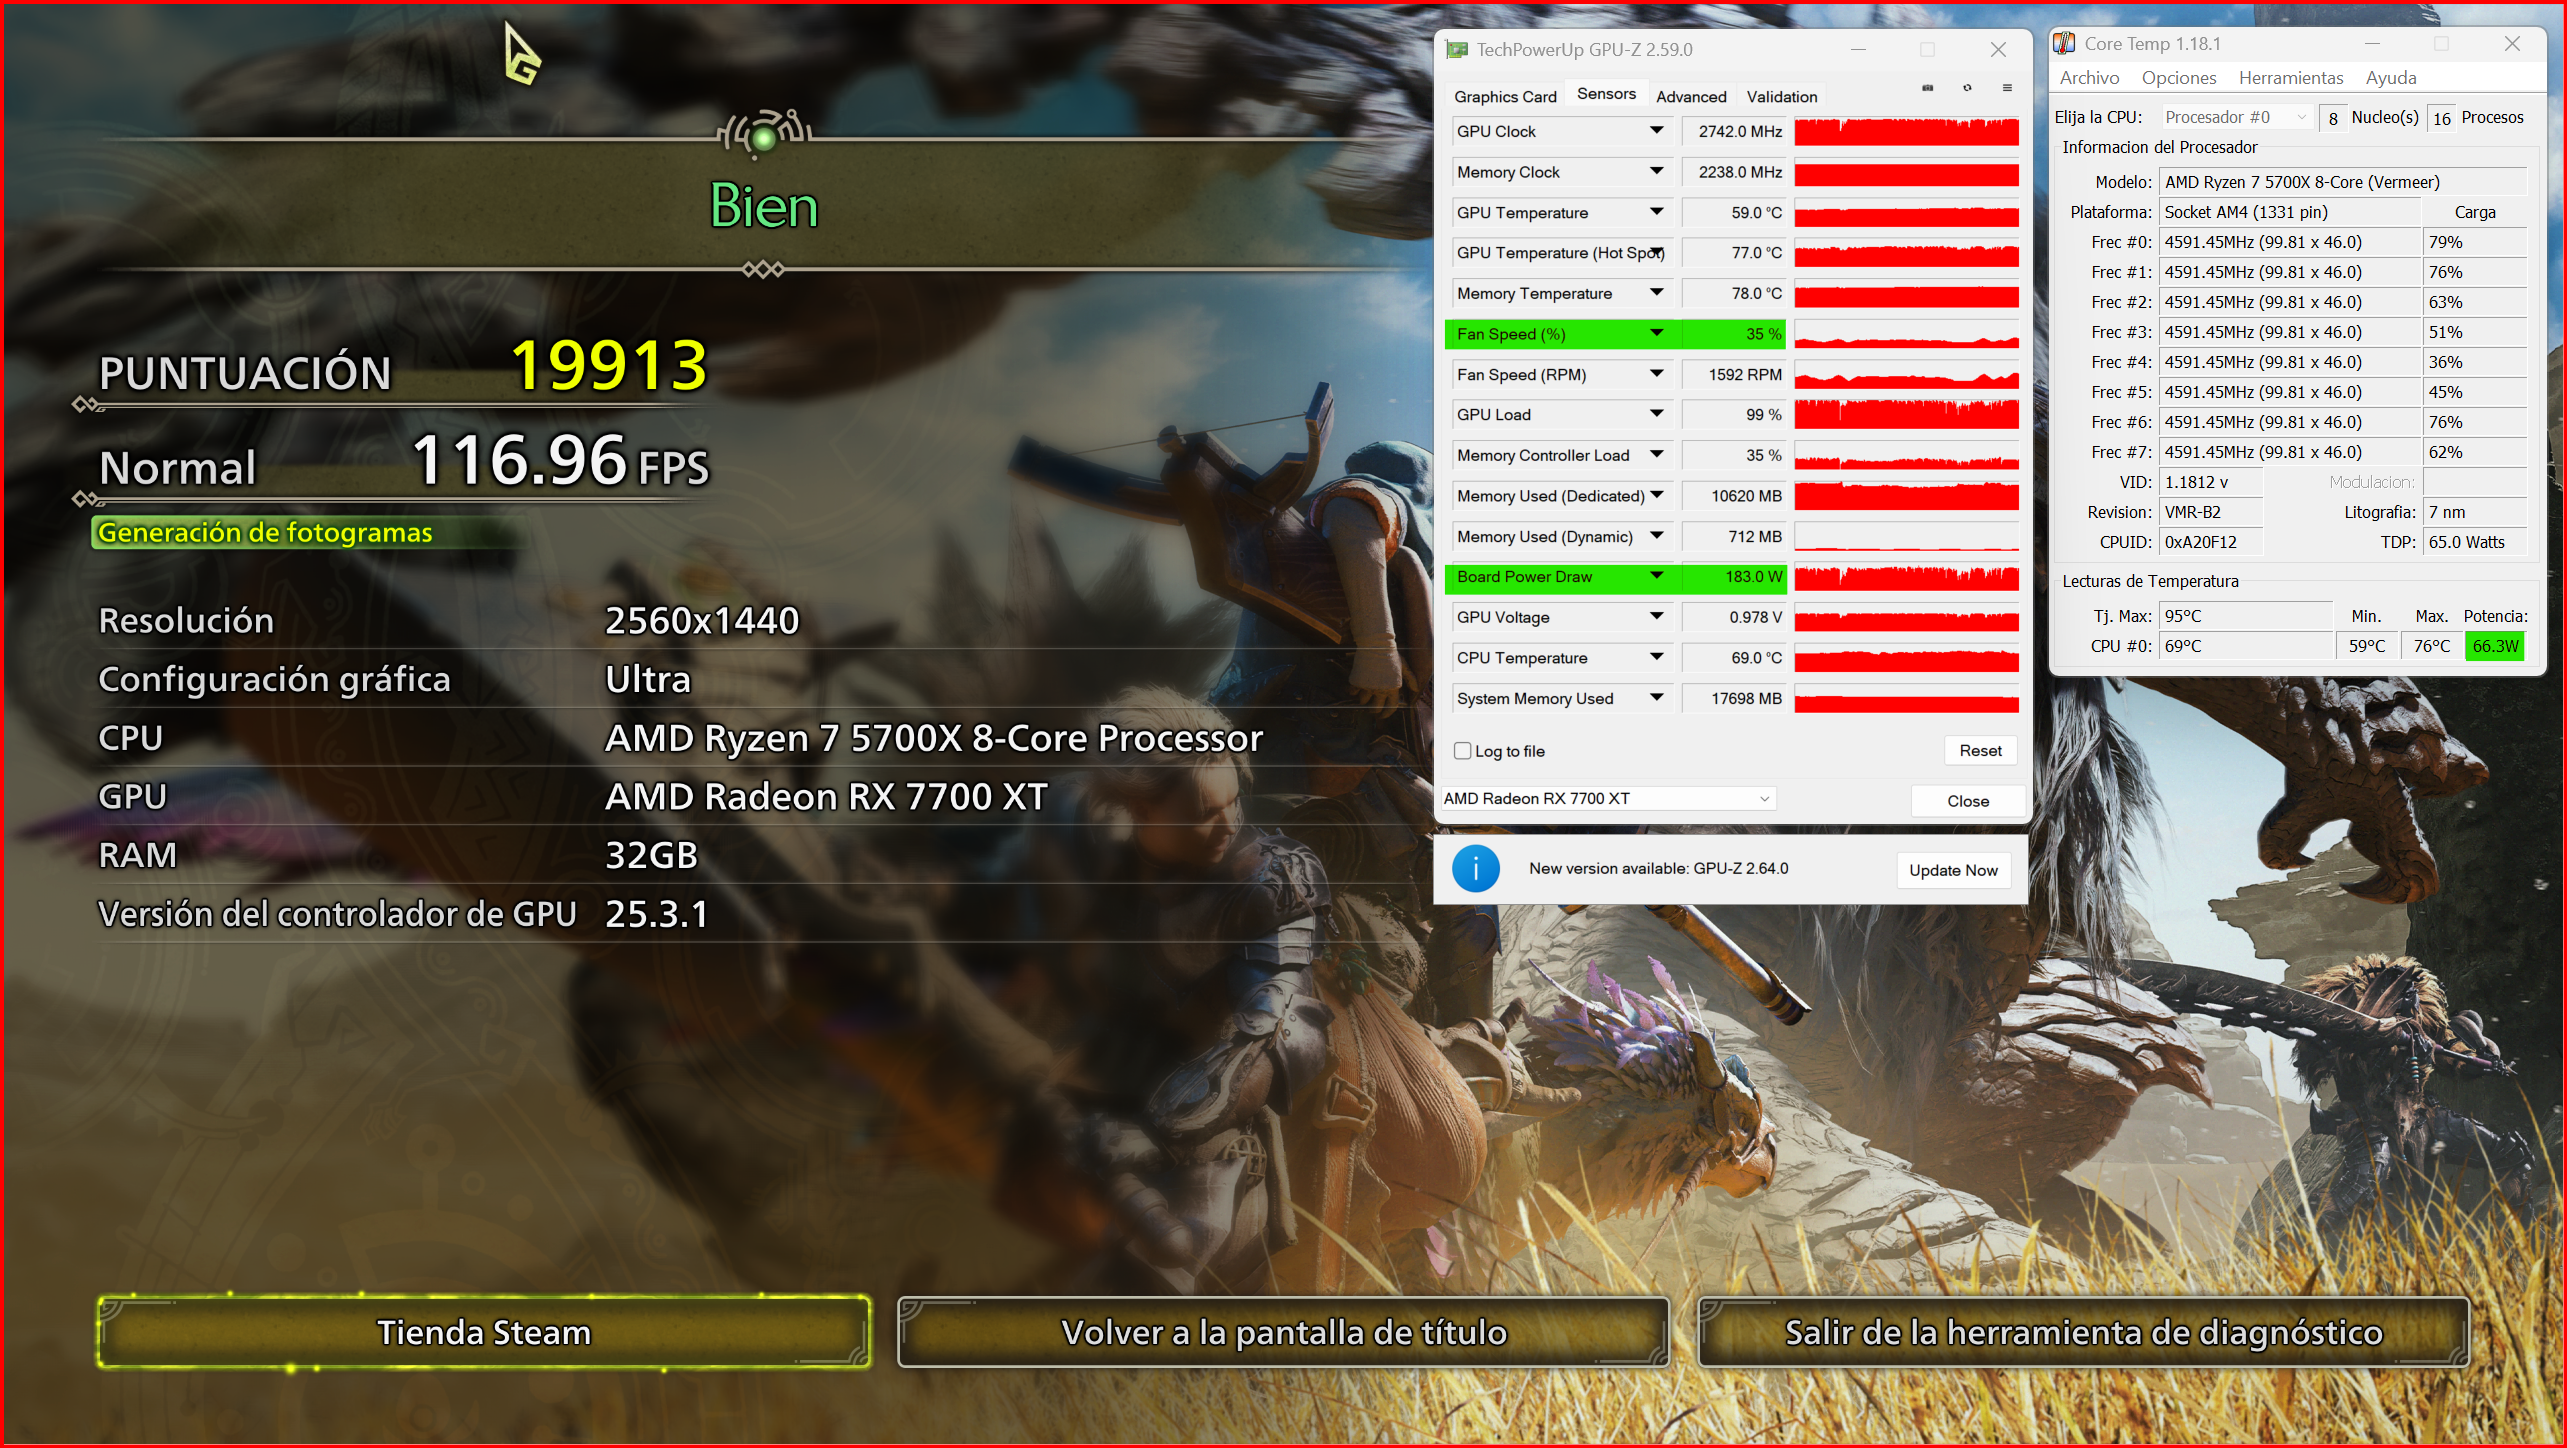Click the 59.0 °C GPU Temperature value
Image resolution: width=2567 pixels, height=1448 pixels.
[1734, 212]
